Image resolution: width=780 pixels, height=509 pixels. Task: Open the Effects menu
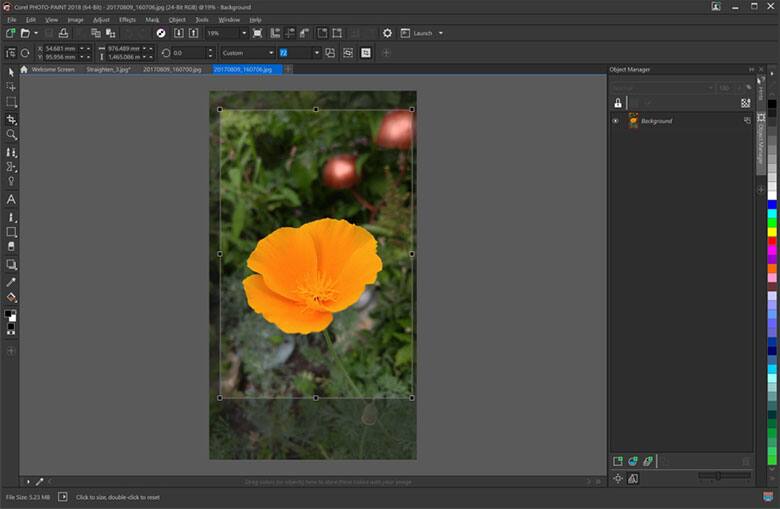point(127,19)
